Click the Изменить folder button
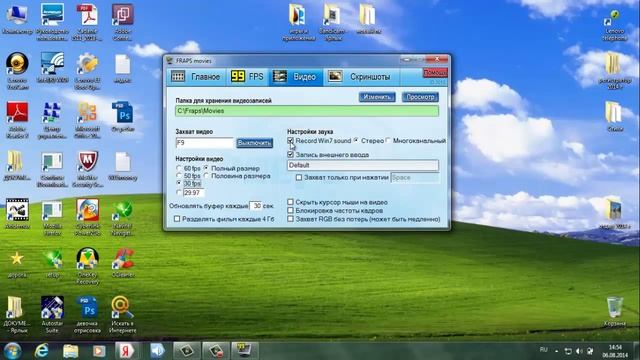The width and height of the screenshot is (640, 360). coord(377,97)
